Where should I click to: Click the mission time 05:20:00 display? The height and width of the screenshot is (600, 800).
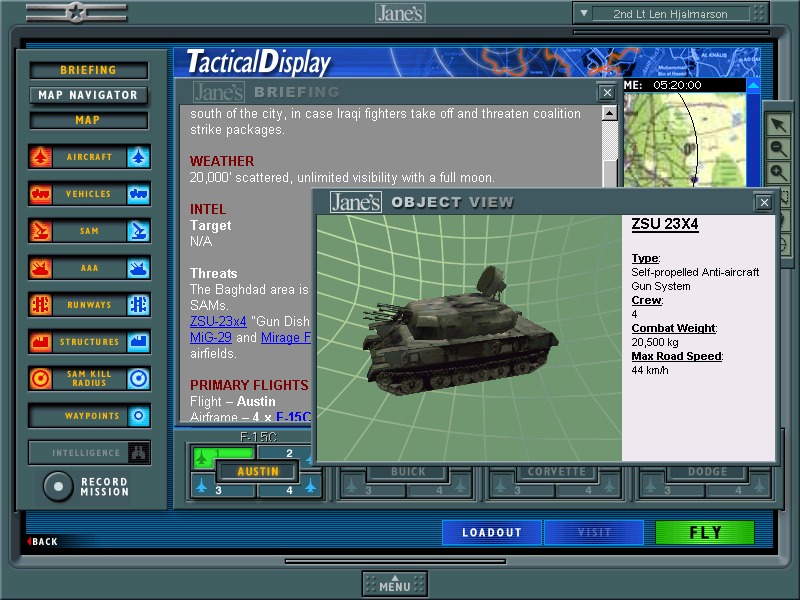(x=677, y=85)
